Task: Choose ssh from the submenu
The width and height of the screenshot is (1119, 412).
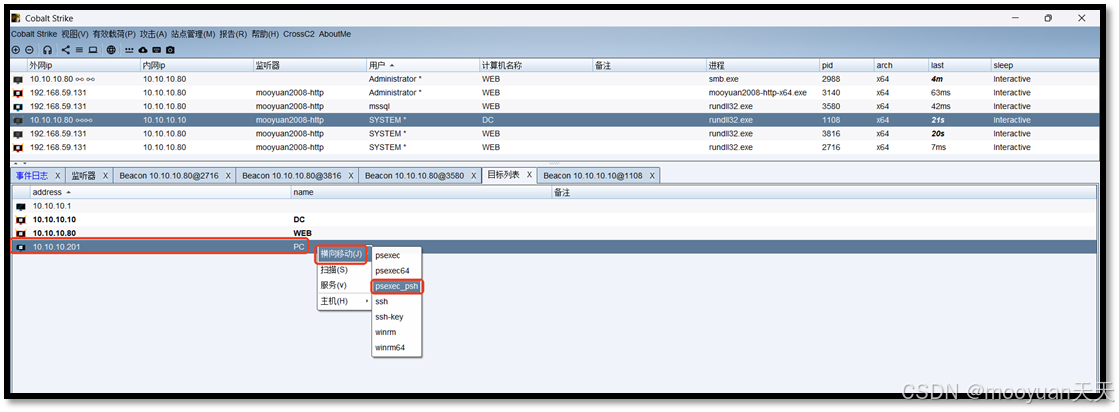Action: click(x=397, y=301)
